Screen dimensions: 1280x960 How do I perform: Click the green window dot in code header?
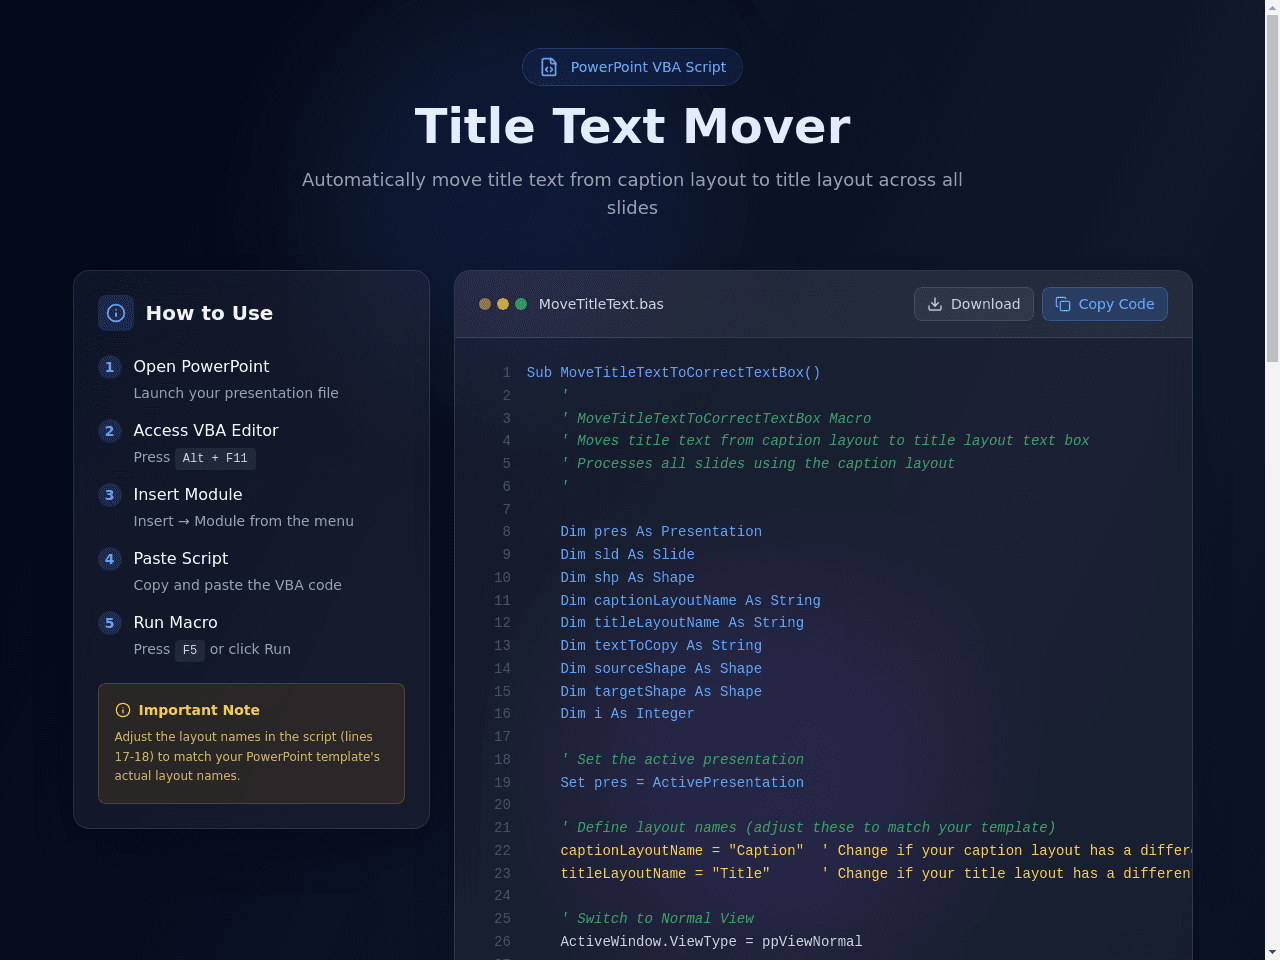click(x=521, y=304)
